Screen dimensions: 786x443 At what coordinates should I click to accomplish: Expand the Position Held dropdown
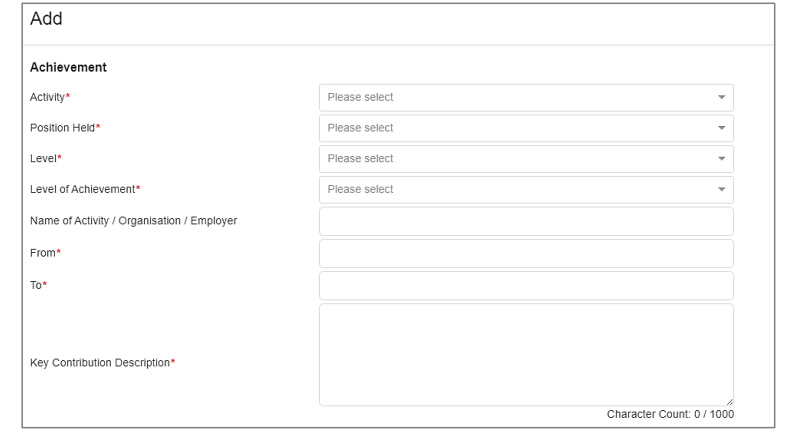coord(526,128)
